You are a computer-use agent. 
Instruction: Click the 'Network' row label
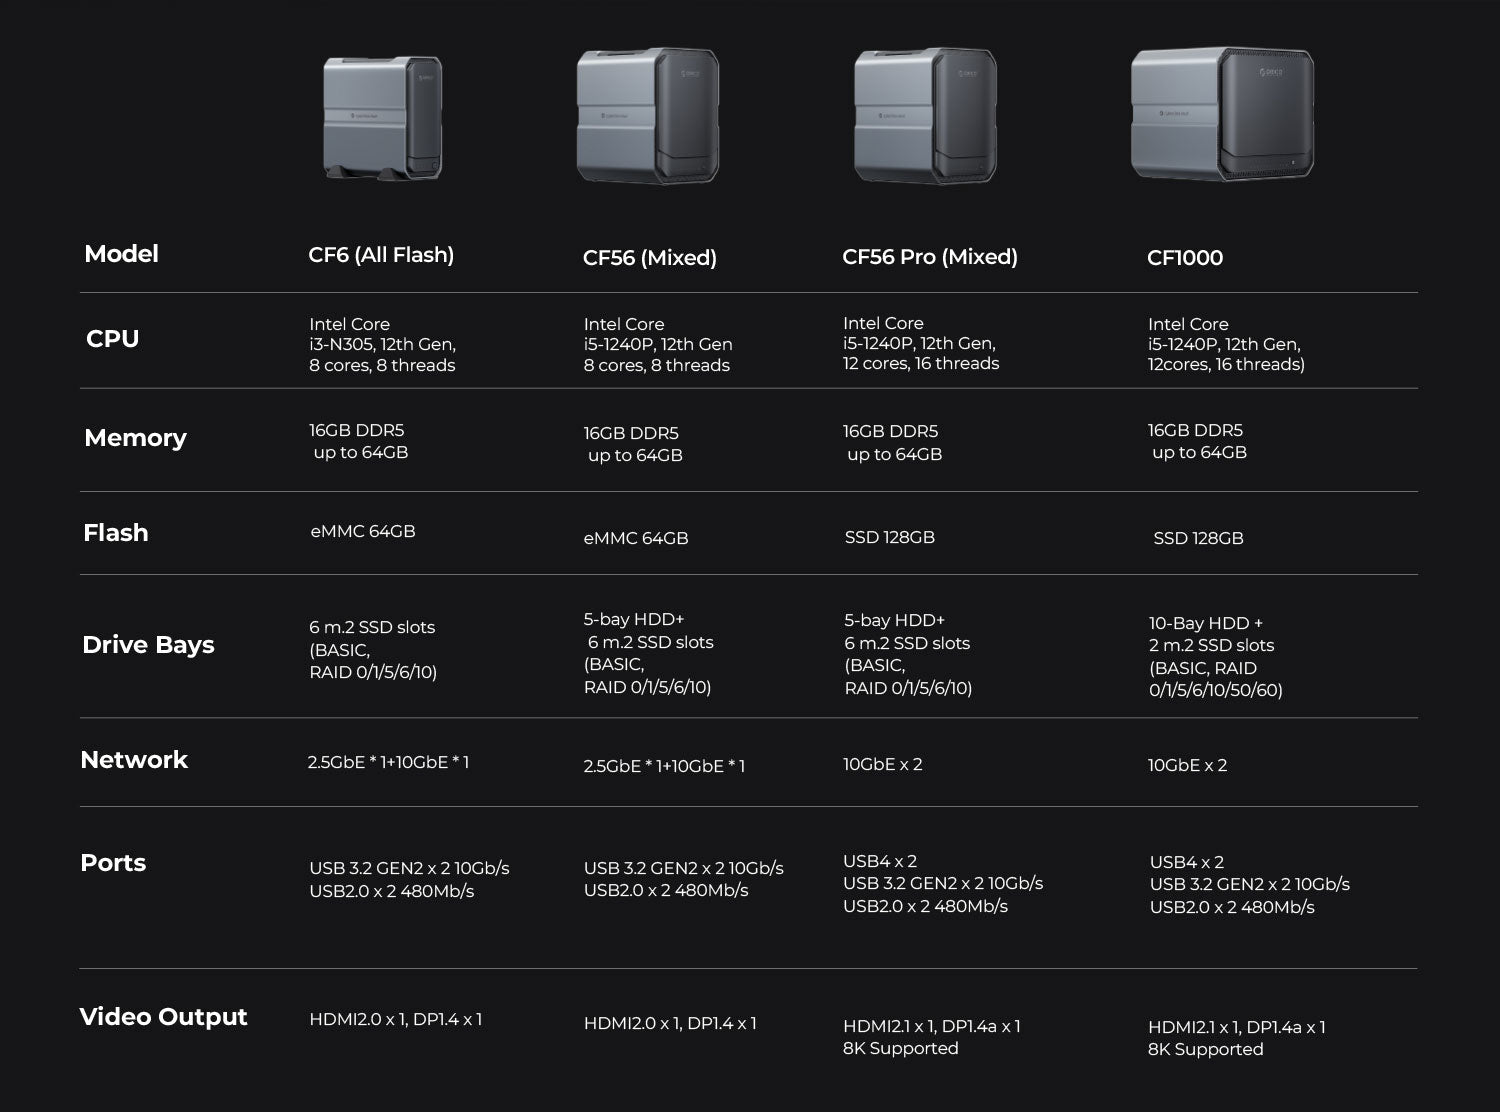coord(134,760)
